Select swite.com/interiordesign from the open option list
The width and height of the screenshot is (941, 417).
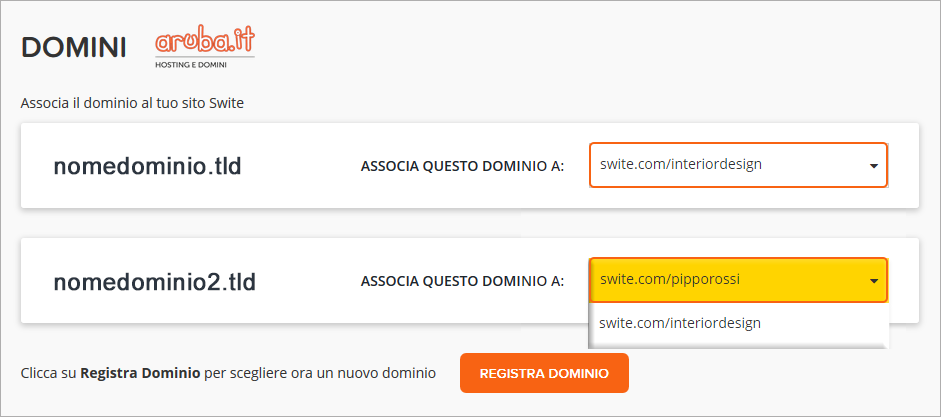pos(738,323)
